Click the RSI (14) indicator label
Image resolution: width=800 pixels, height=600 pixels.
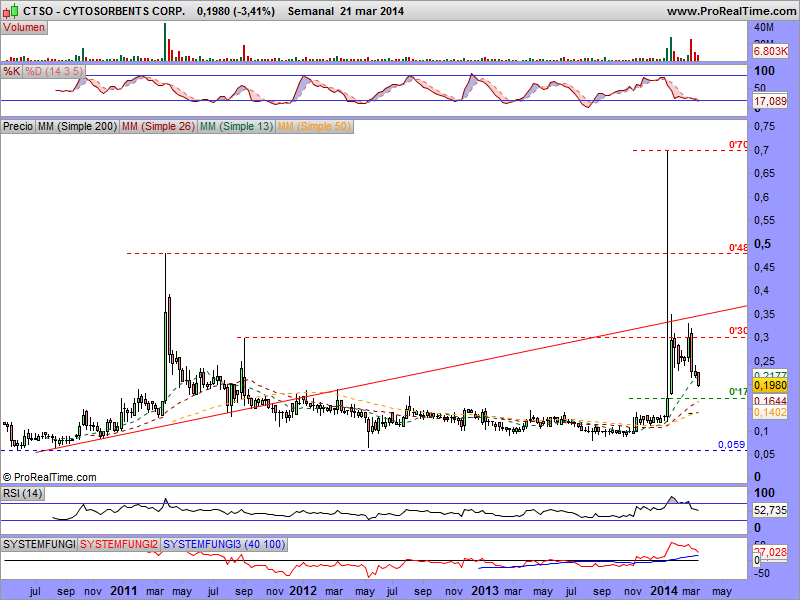[22, 493]
